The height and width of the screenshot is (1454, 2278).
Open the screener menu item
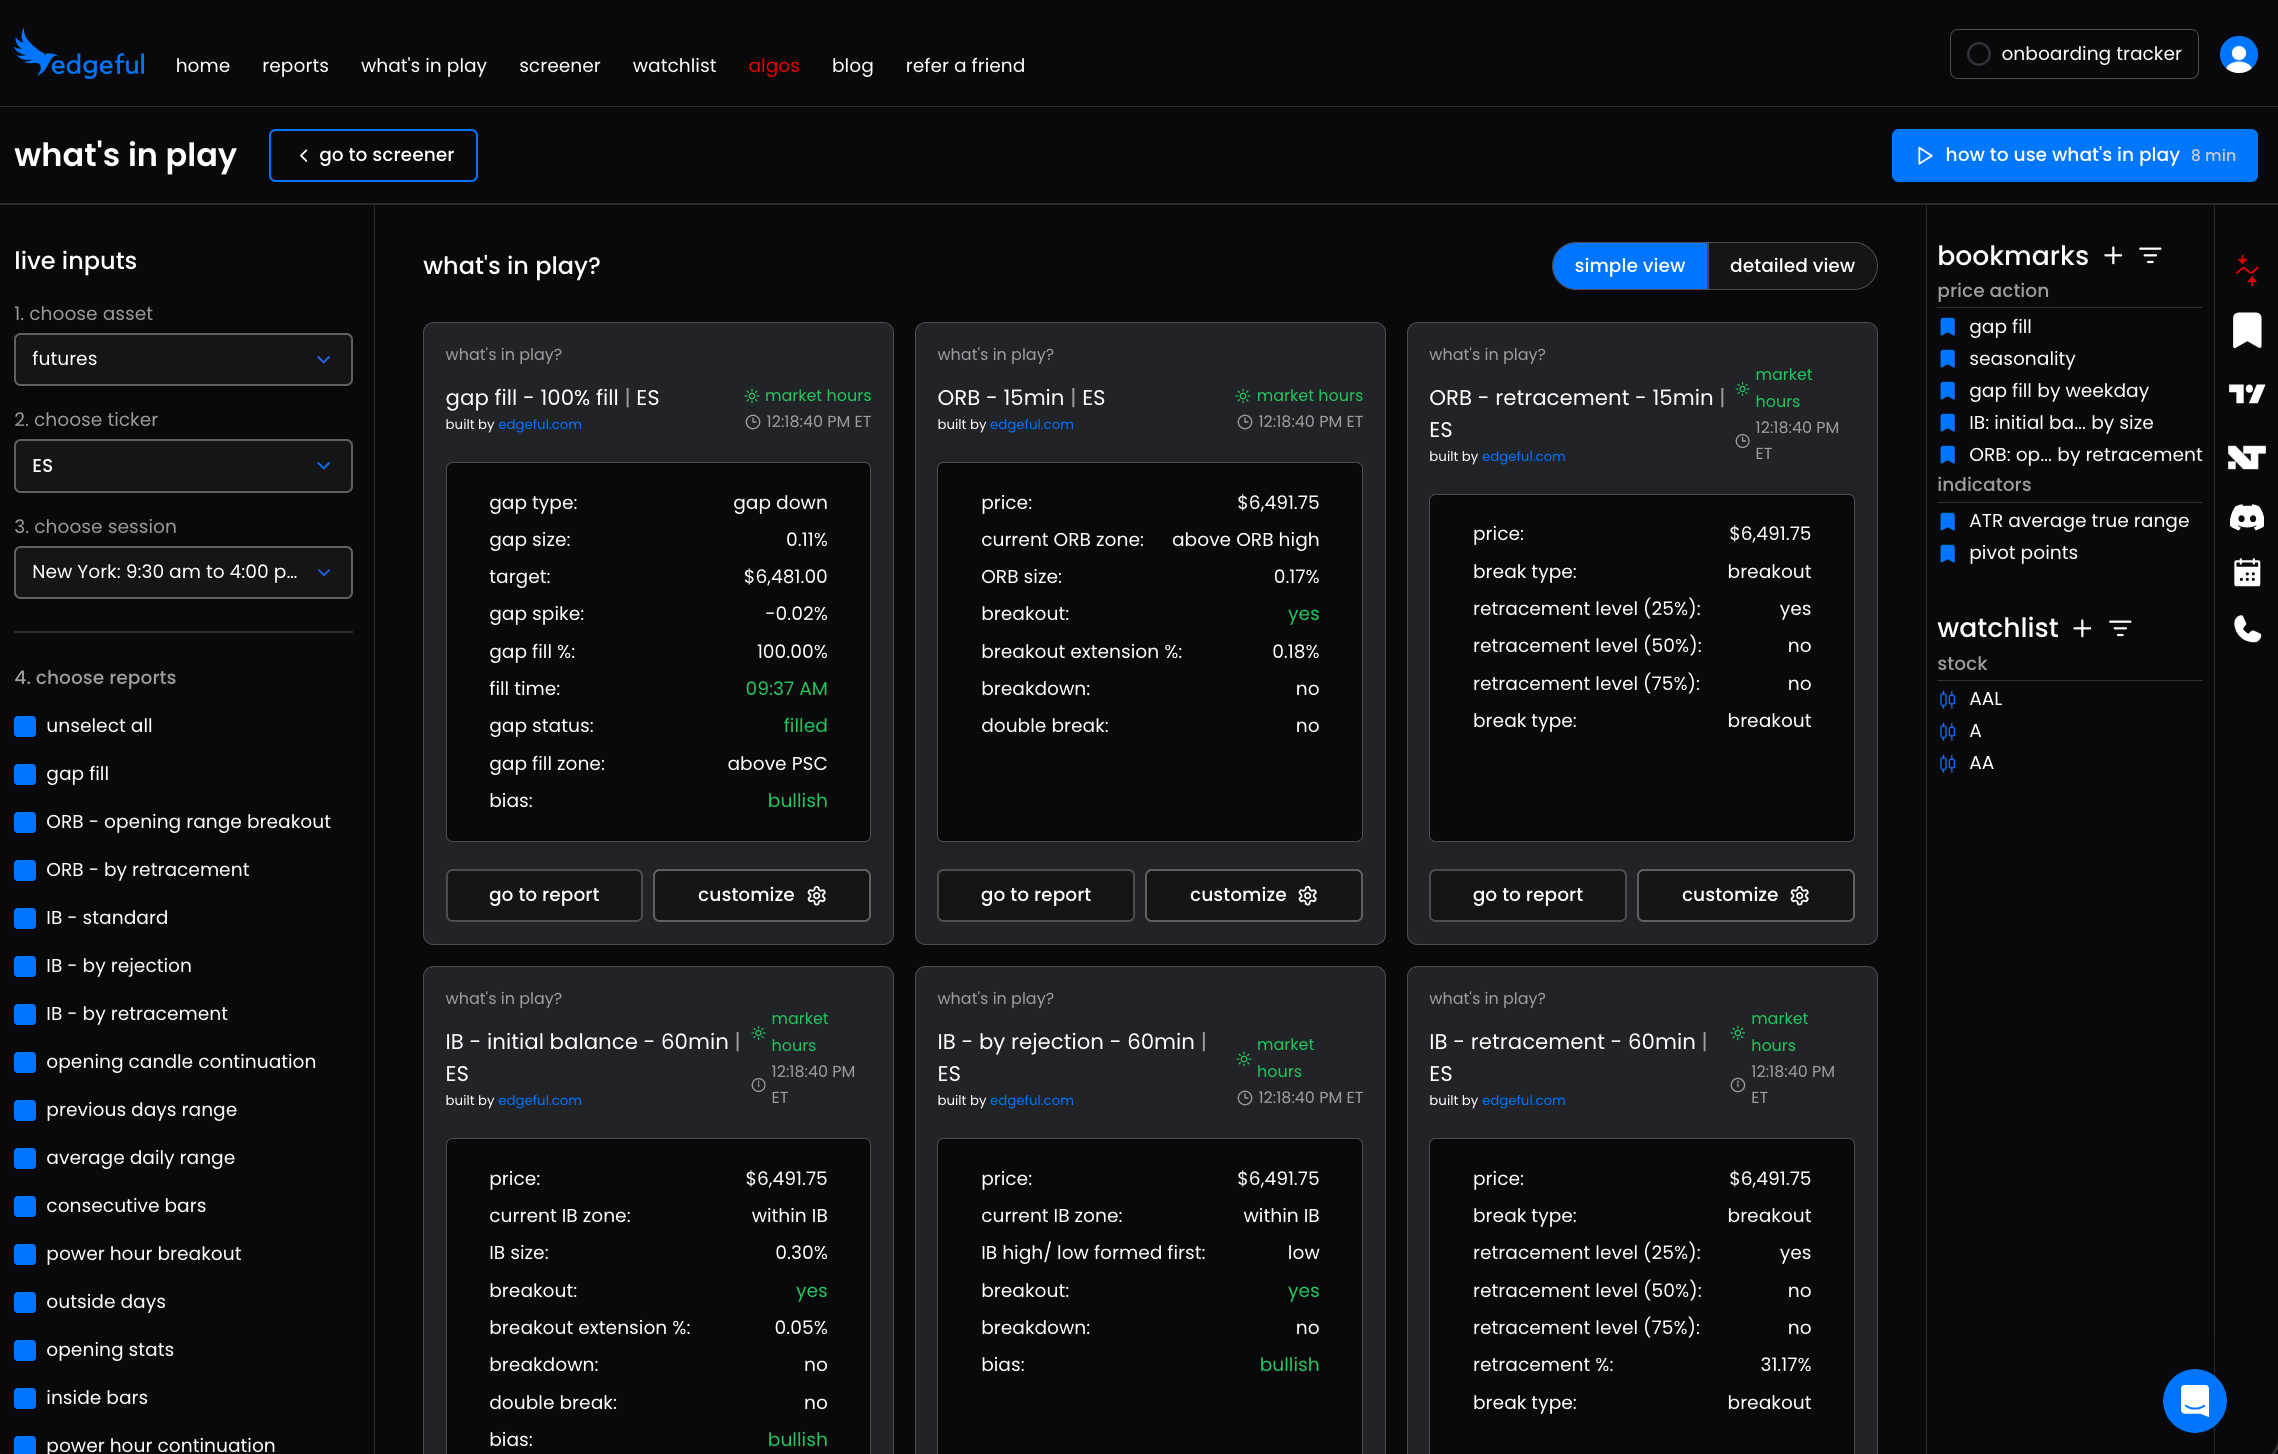(x=559, y=66)
